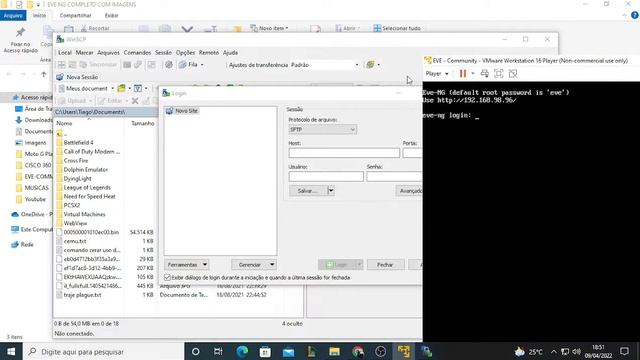Pause the VM in VMware Player
The width and height of the screenshot is (640, 360).
point(462,73)
